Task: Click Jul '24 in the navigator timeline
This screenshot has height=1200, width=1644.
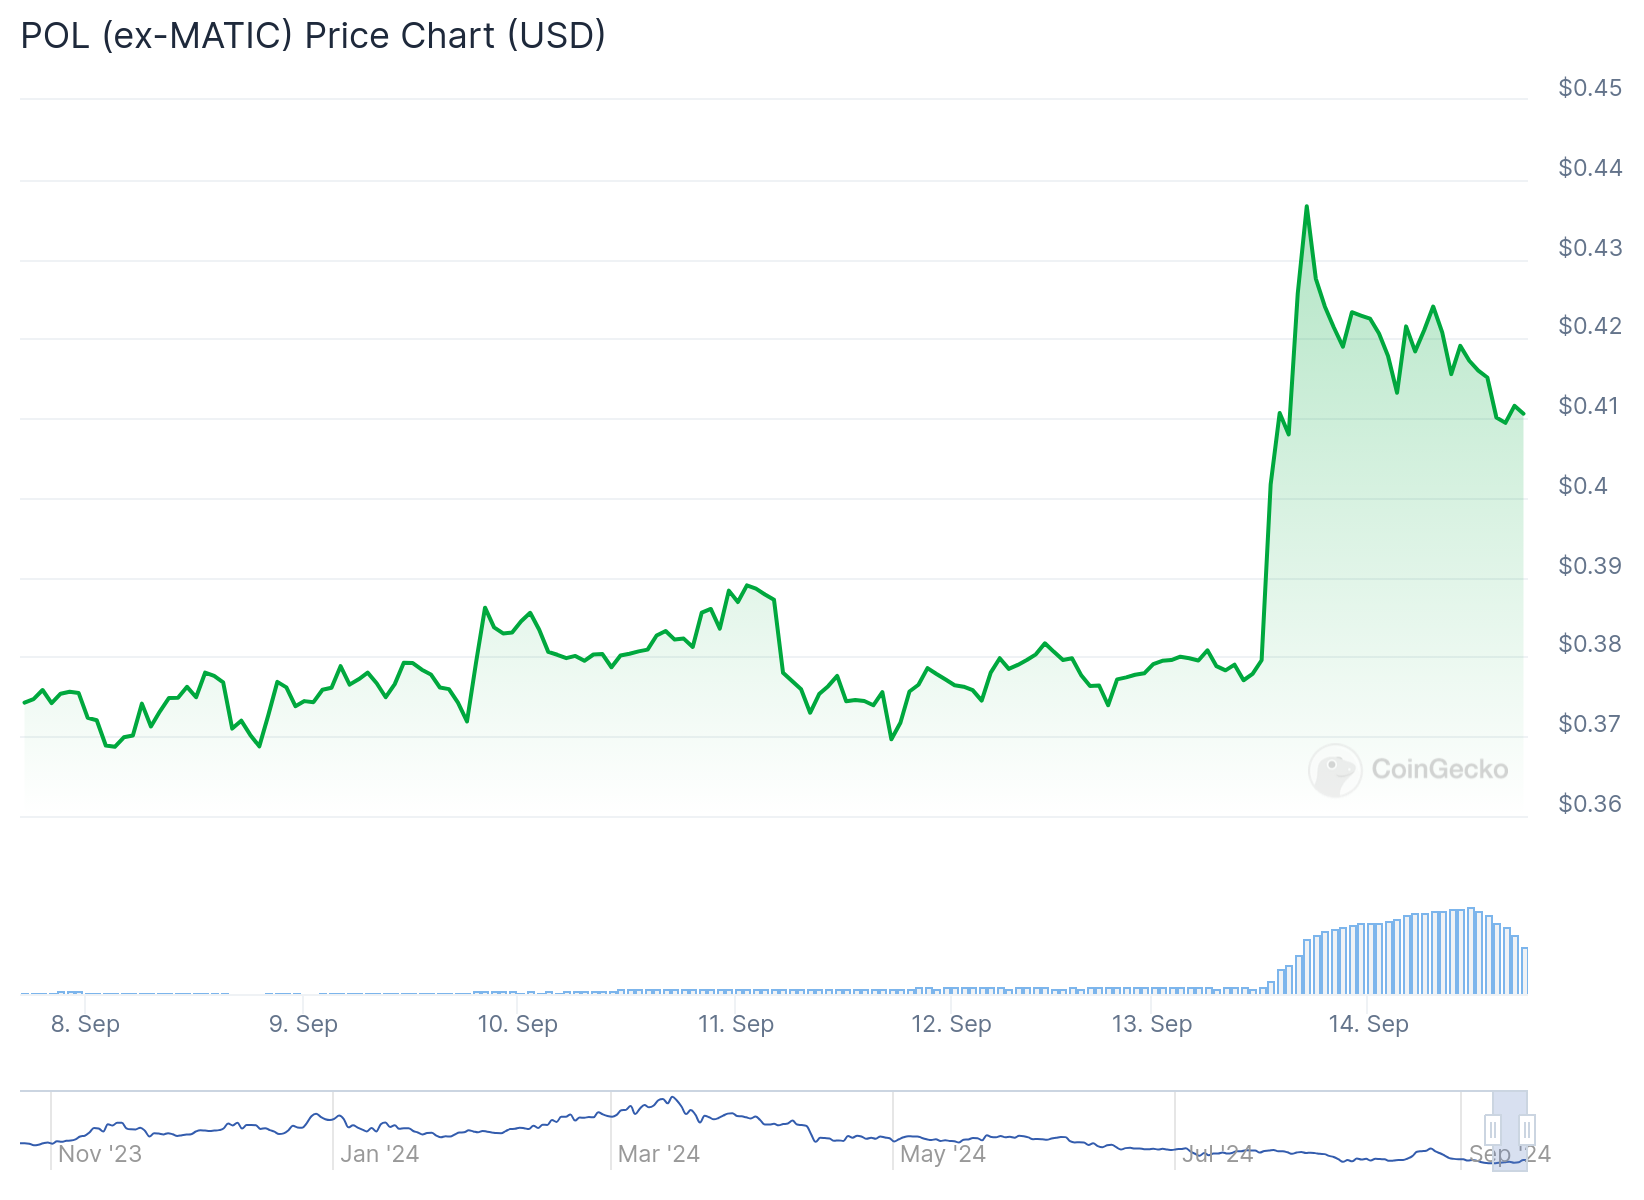Action: [x=1217, y=1154]
